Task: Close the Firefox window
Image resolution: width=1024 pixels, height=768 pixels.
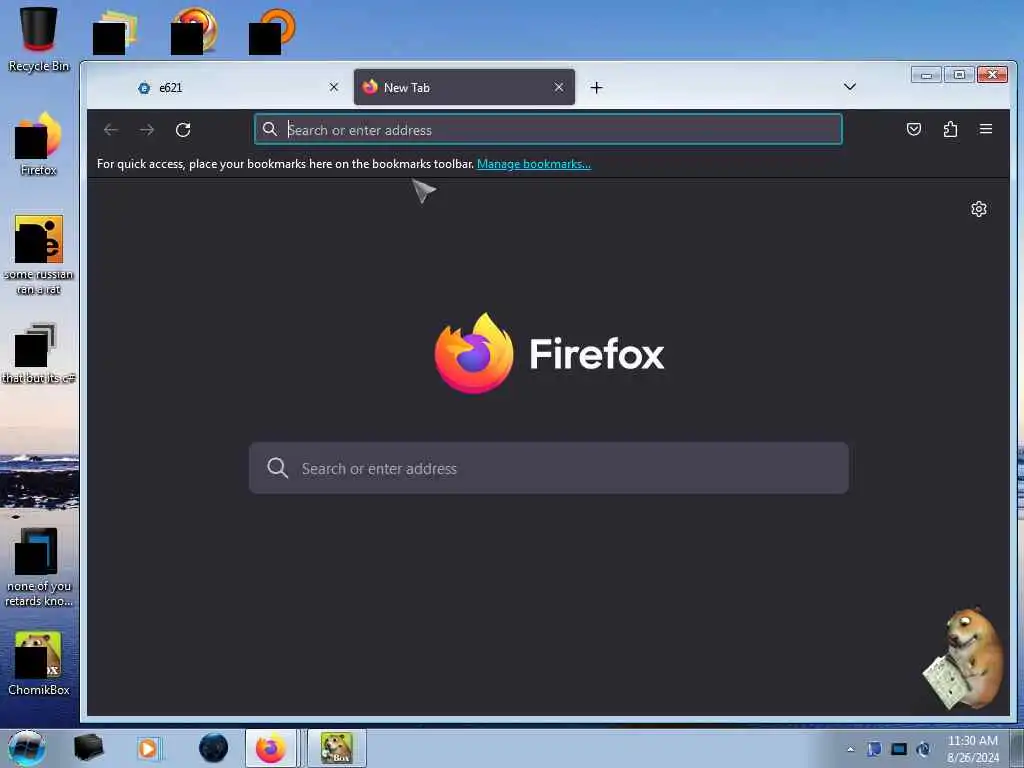Action: pyautogui.click(x=992, y=74)
